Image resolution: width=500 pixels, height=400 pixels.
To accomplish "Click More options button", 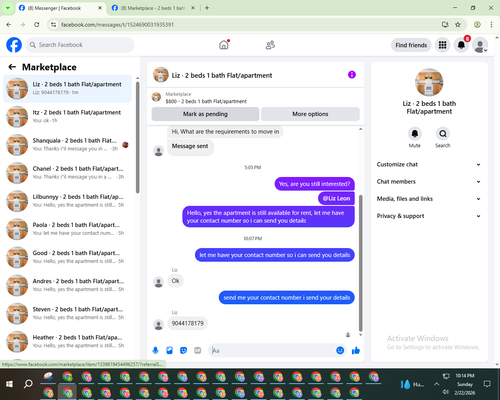I will tap(310, 114).
